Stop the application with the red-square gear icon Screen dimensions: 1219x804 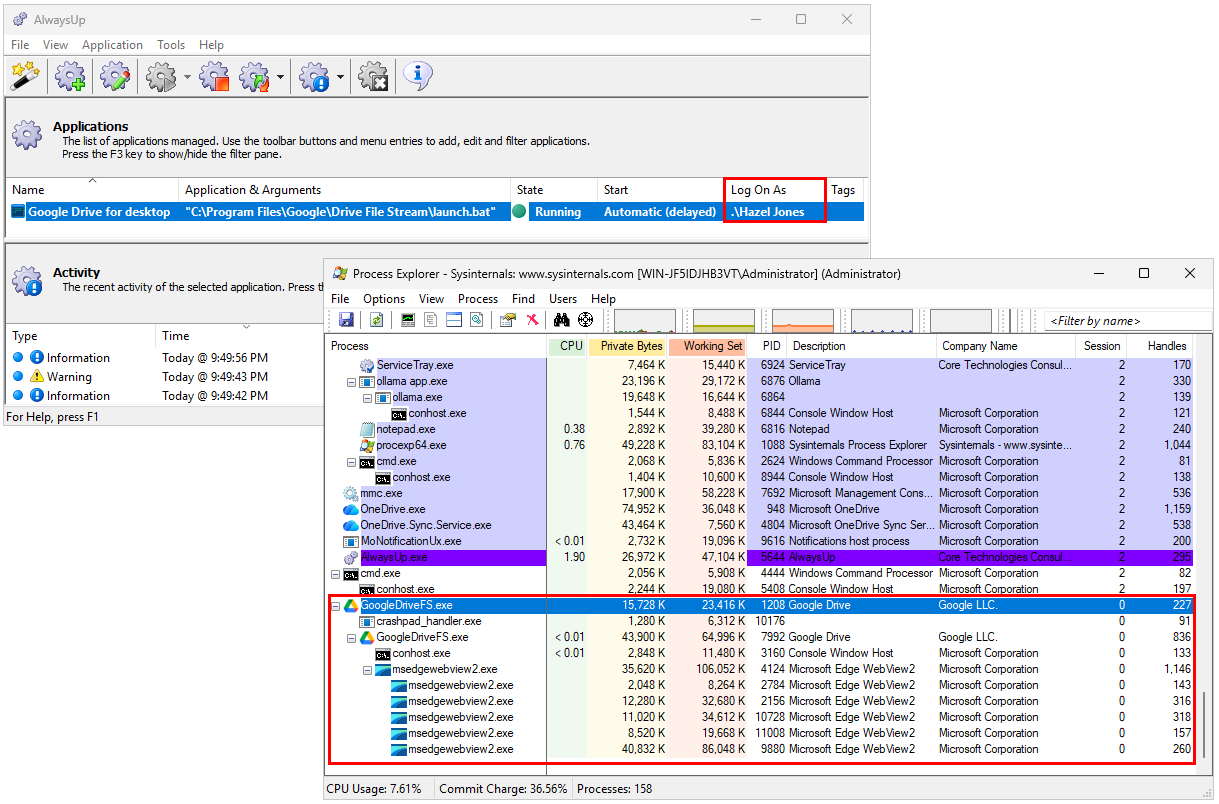[x=214, y=76]
